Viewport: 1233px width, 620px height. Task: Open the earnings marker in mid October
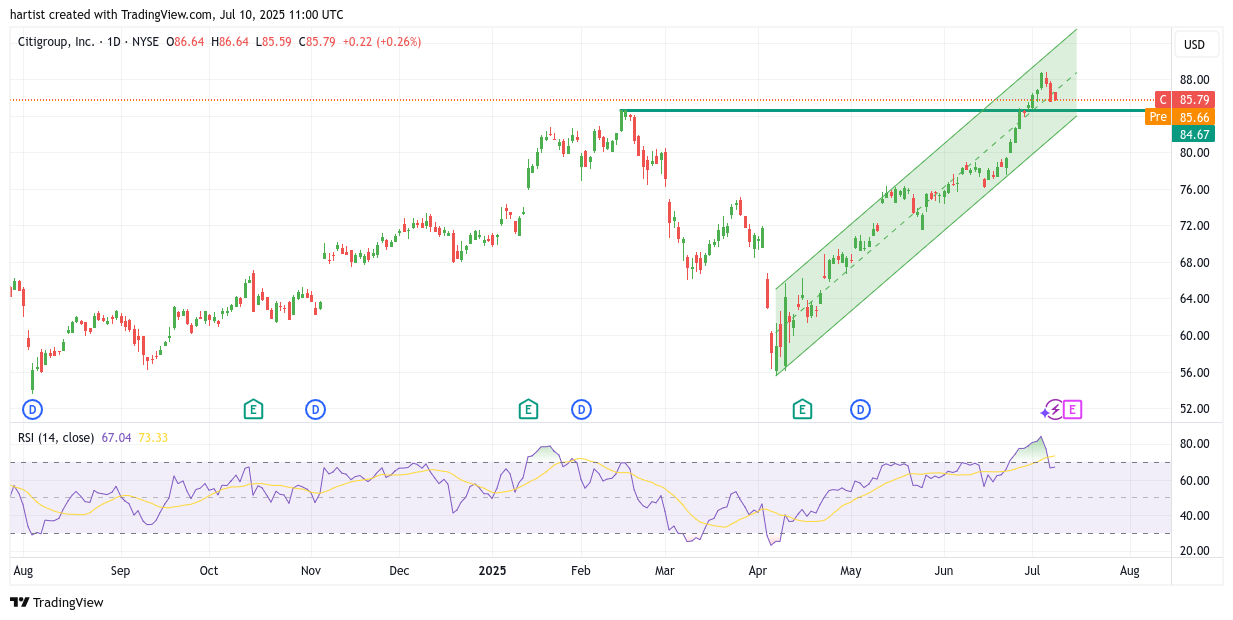254,409
